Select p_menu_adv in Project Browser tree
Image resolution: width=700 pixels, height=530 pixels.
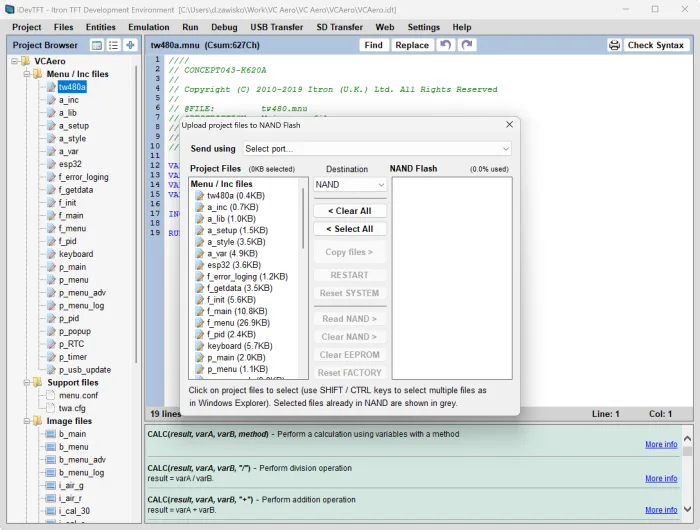82,292
